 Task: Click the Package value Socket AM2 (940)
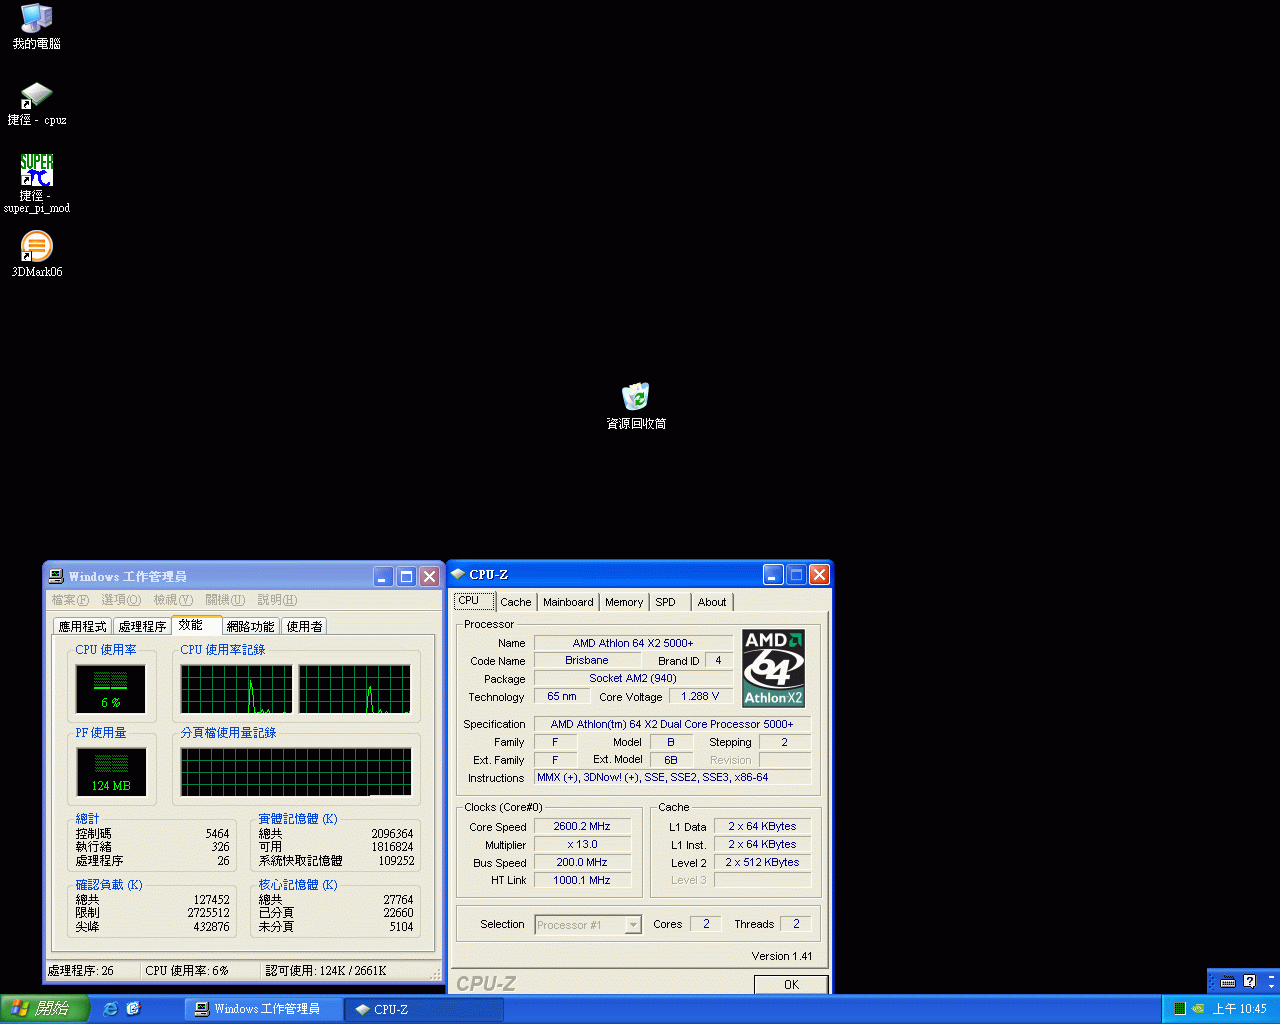tap(633, 678)
